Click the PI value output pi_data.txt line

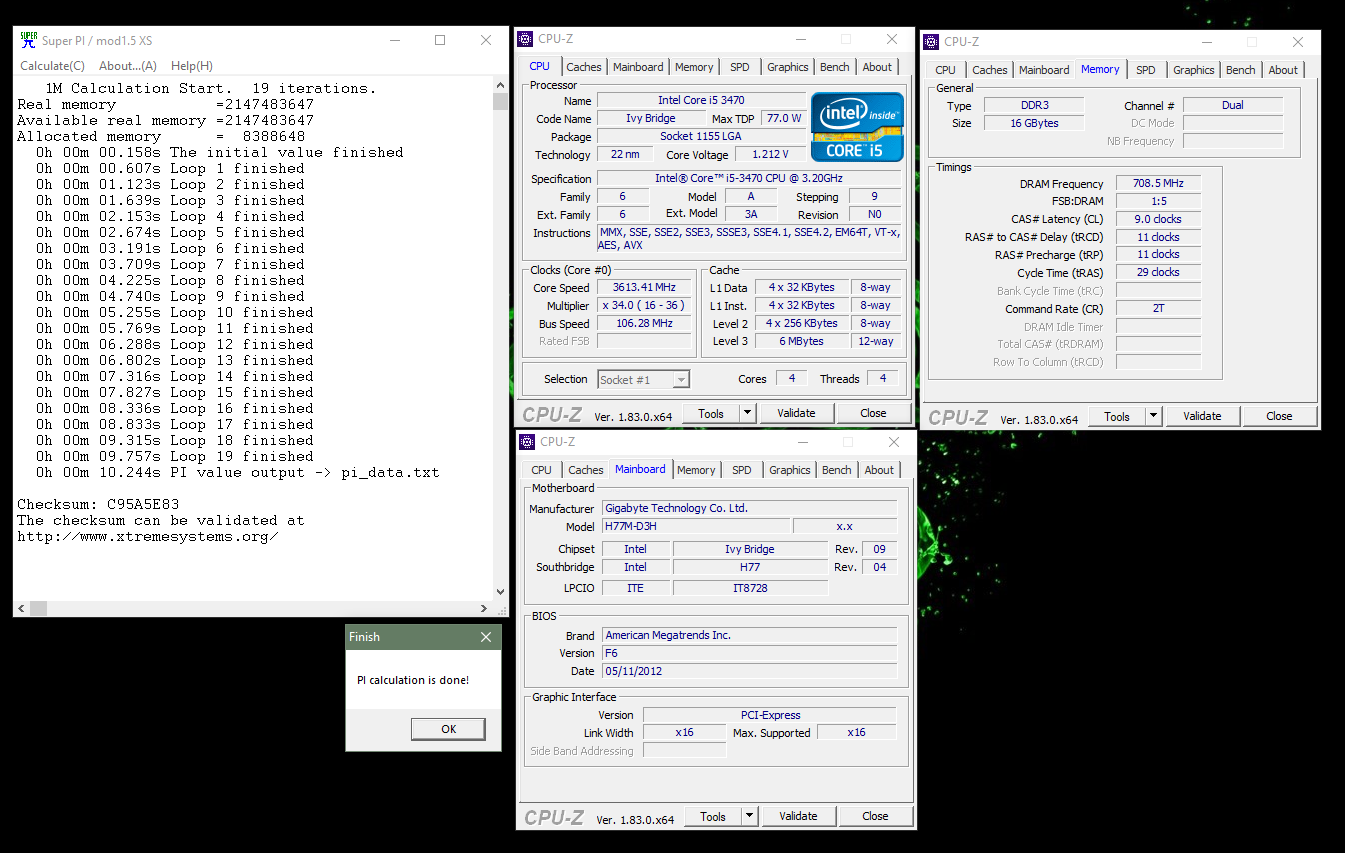pyautogui.click(x=237, y=472)
